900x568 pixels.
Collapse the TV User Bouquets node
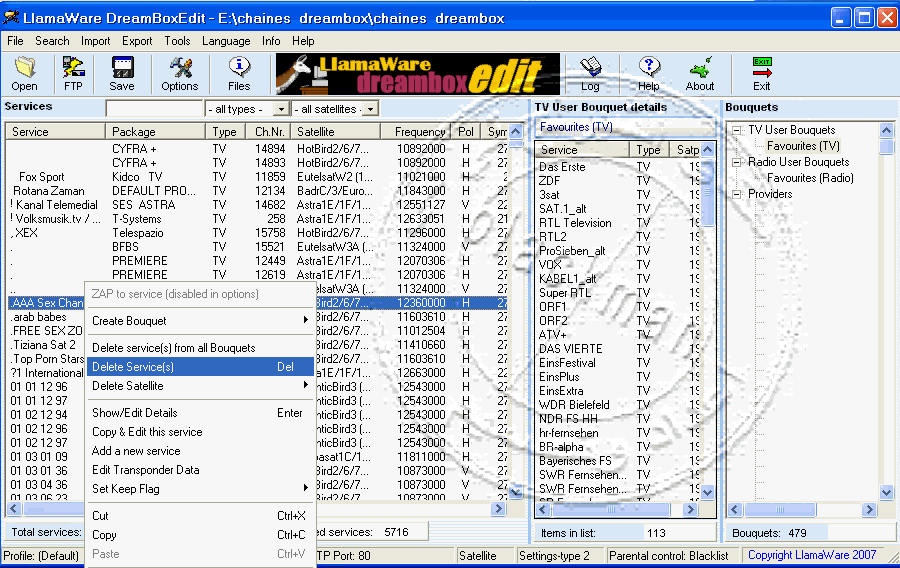[x=736, y=130]
